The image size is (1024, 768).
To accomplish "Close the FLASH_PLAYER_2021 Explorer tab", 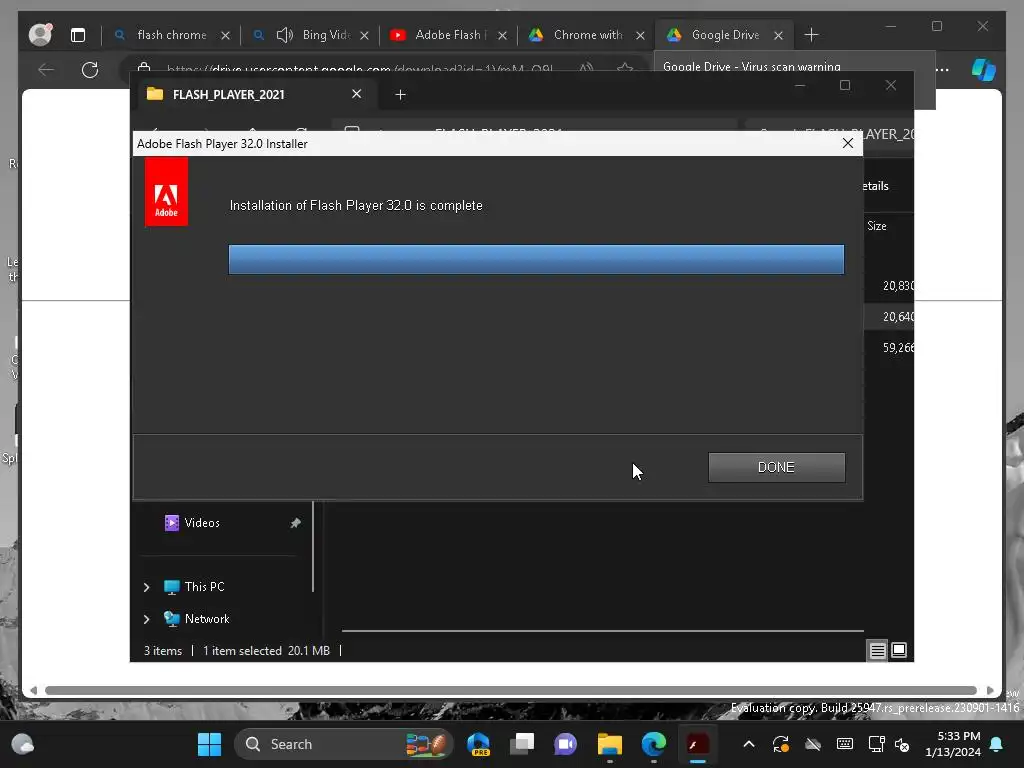I will coord(357,94).
